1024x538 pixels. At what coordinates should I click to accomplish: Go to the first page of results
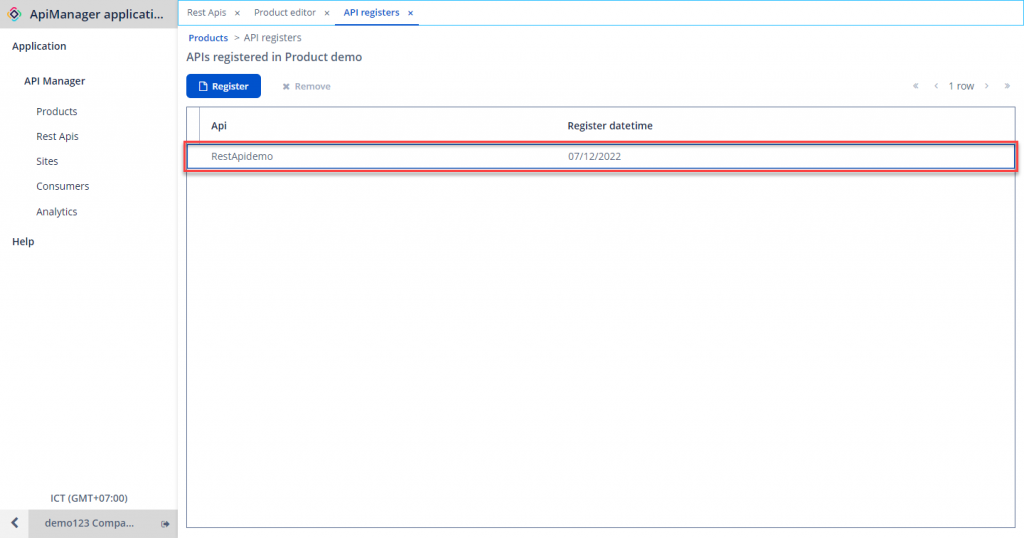tap(915, 86)
